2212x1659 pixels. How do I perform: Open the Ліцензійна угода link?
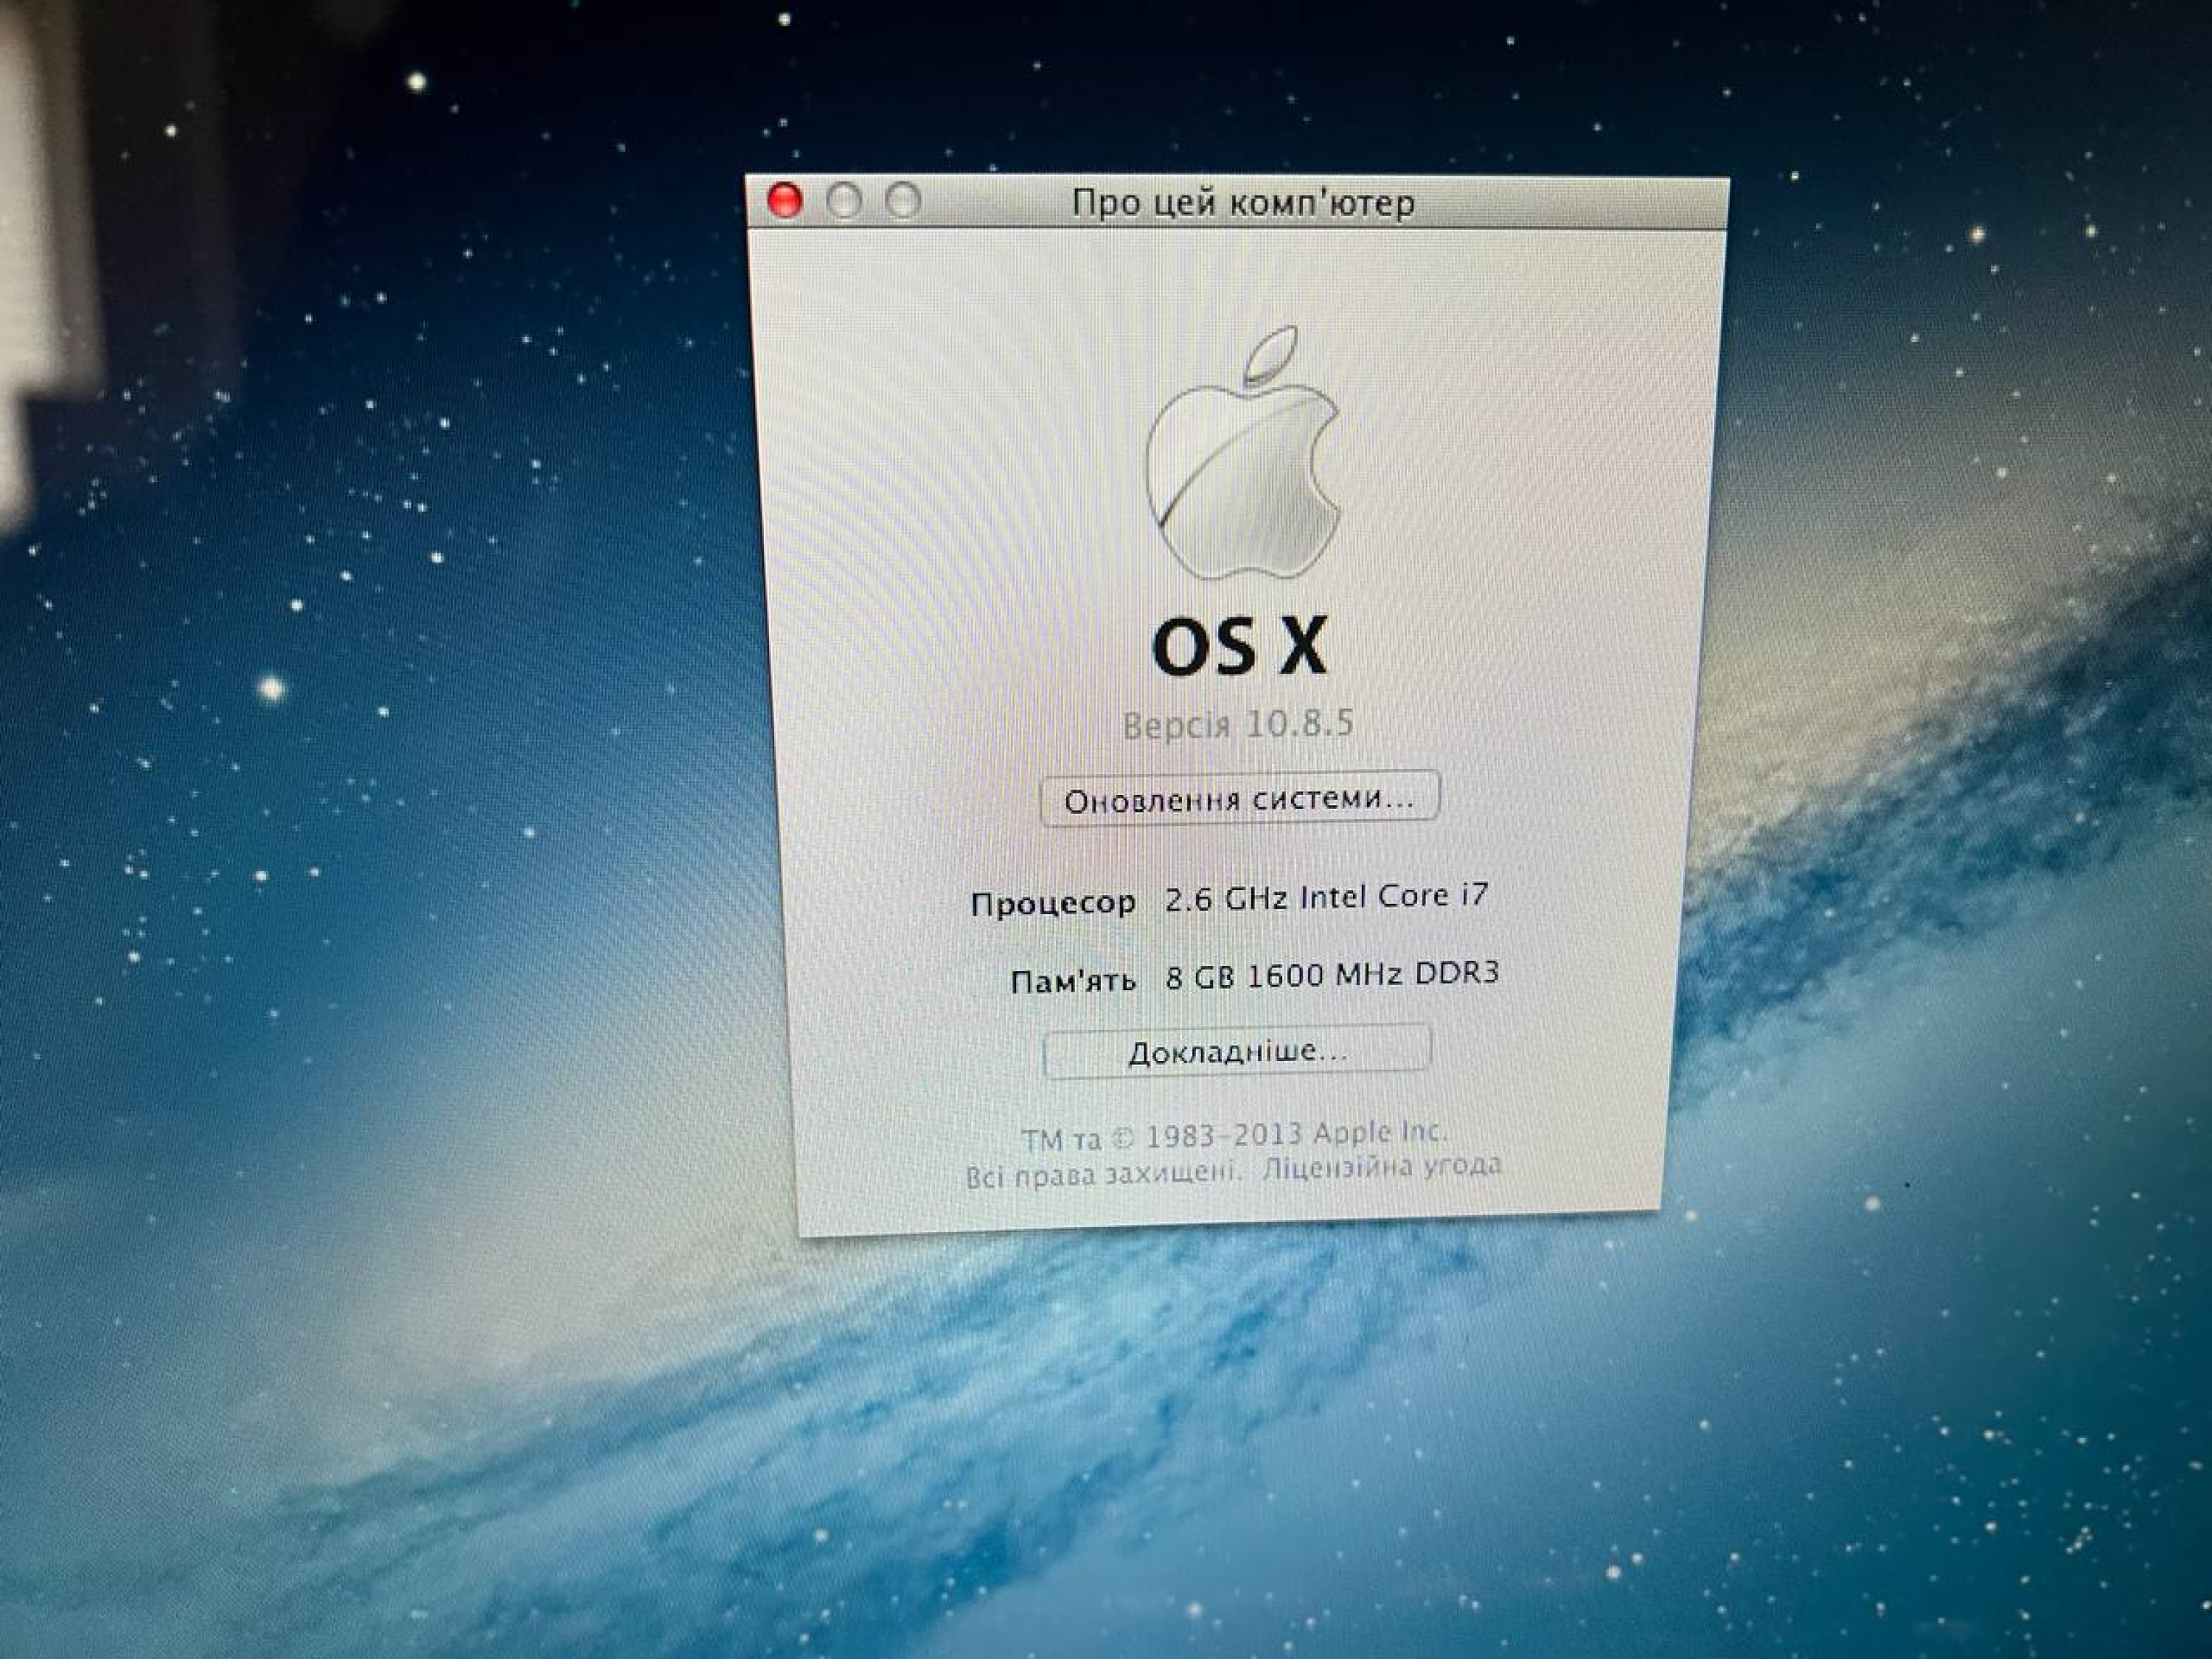coord(1381,1167)
